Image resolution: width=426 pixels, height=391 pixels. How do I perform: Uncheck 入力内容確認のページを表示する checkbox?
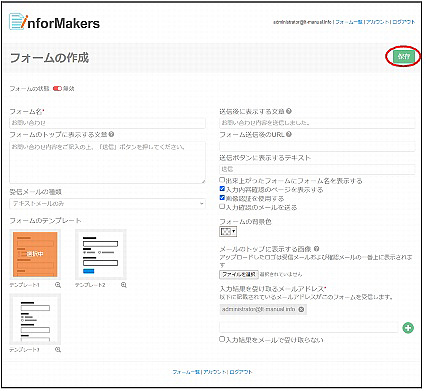[x=222, y=189]
